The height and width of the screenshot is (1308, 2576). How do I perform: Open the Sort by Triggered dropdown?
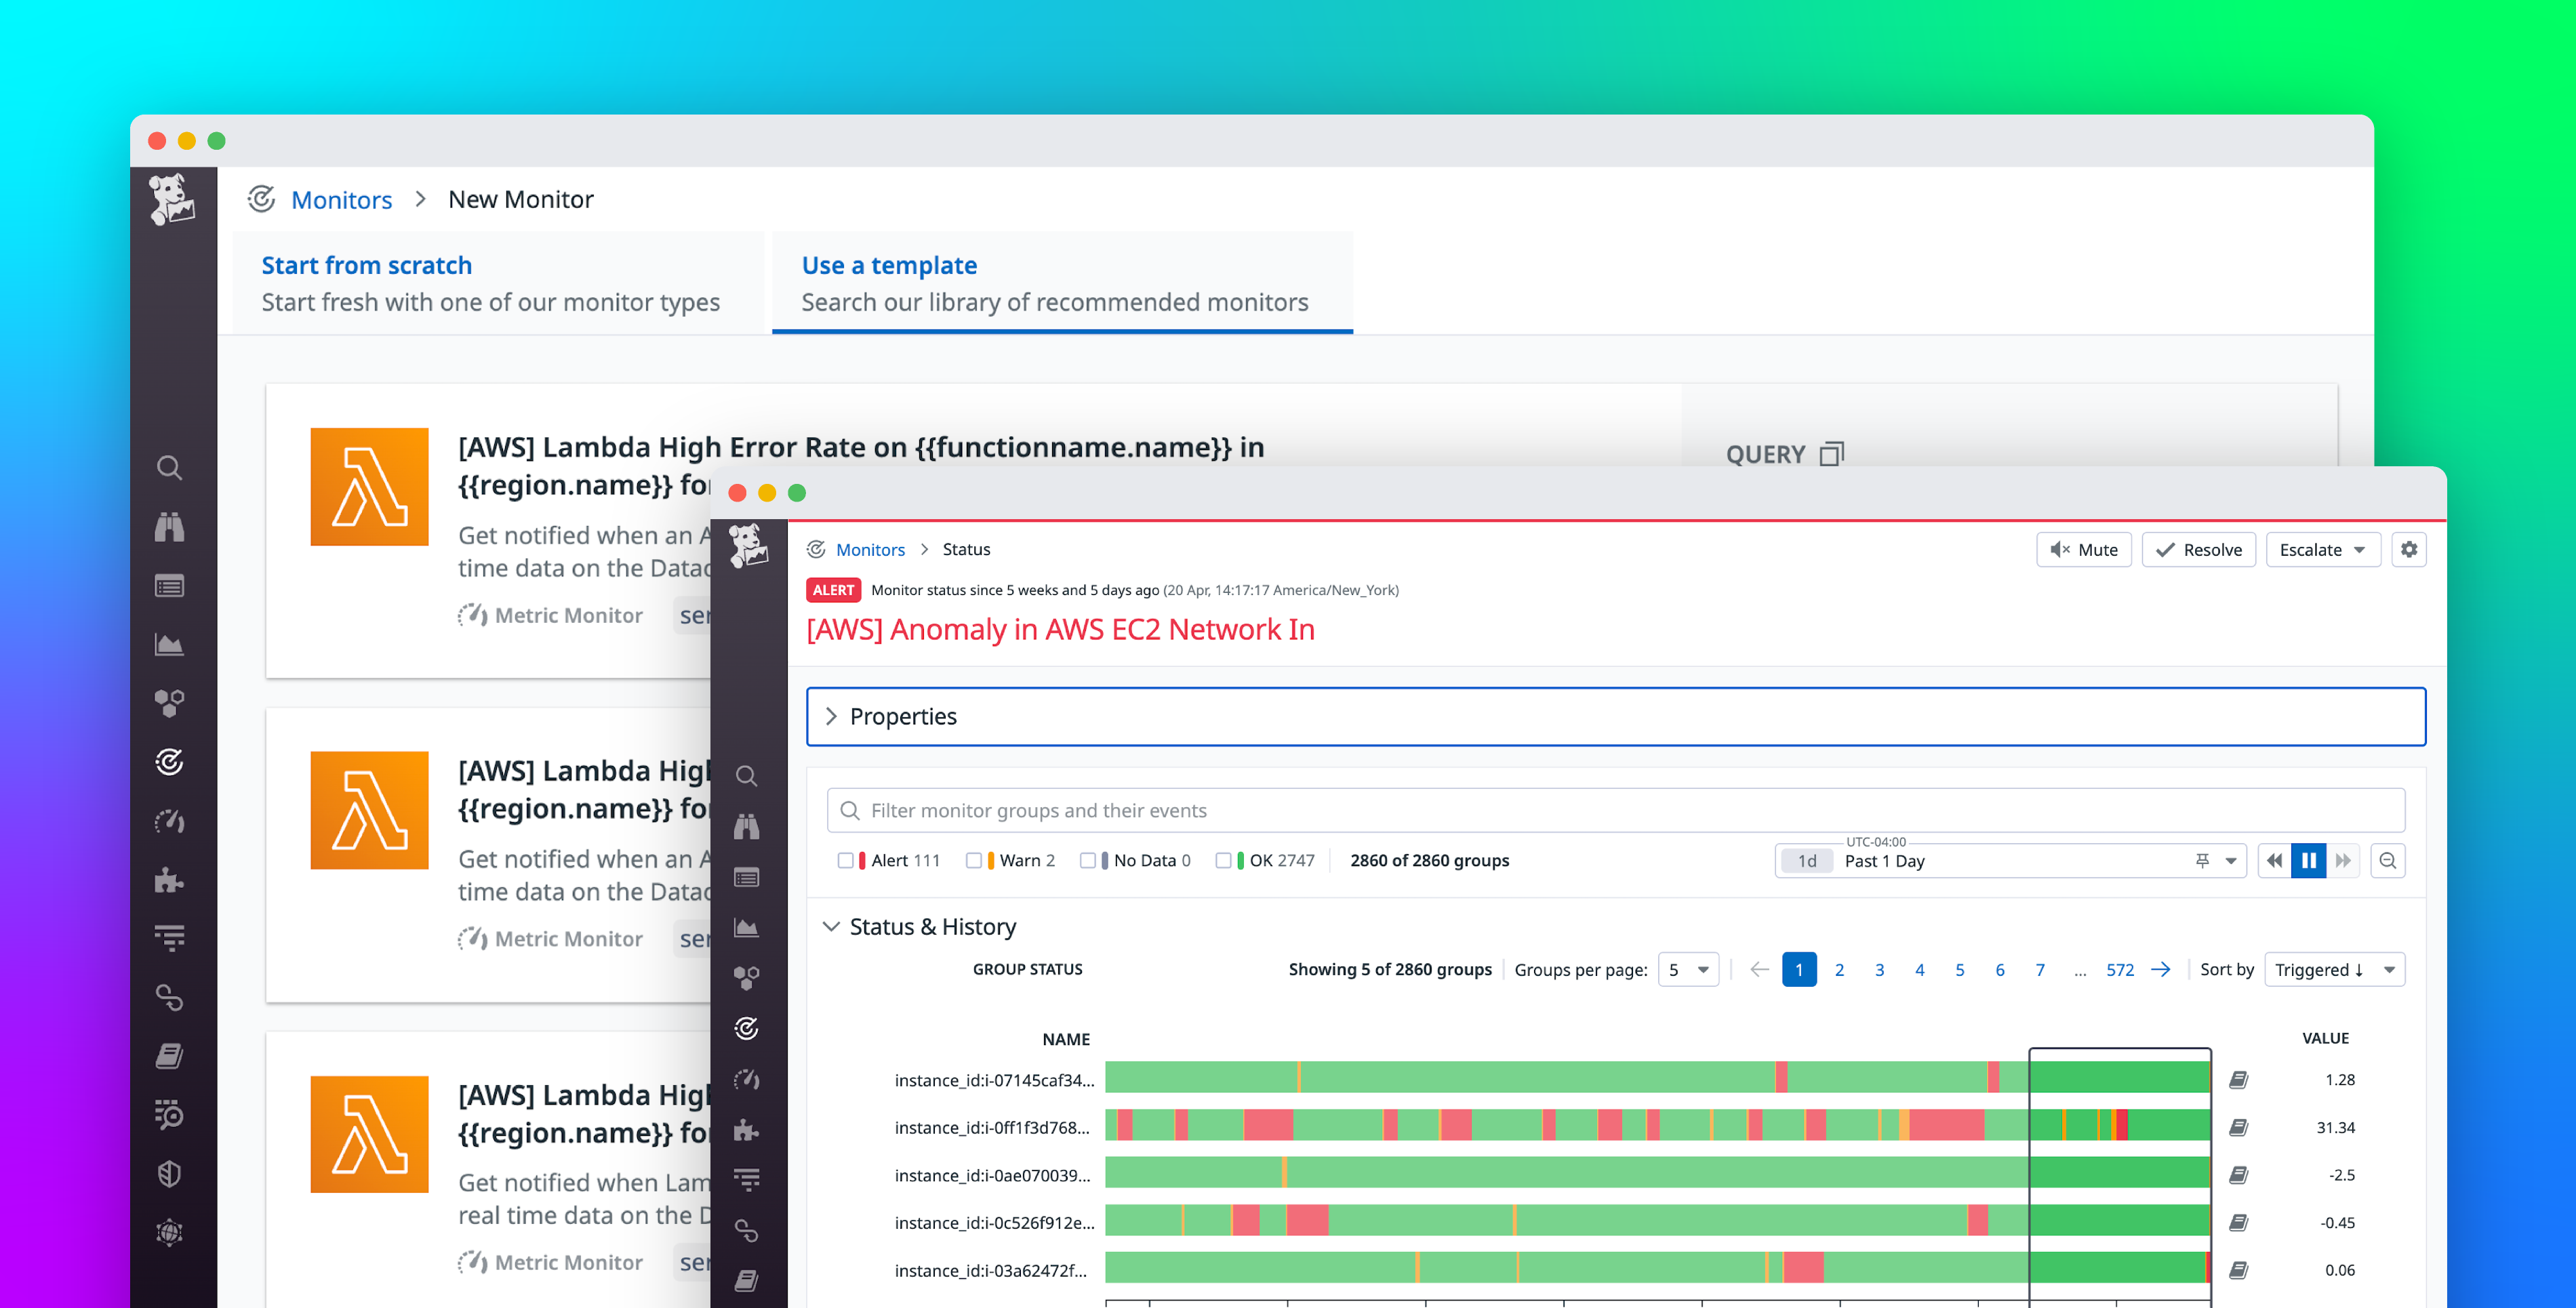coord(2334,969)
